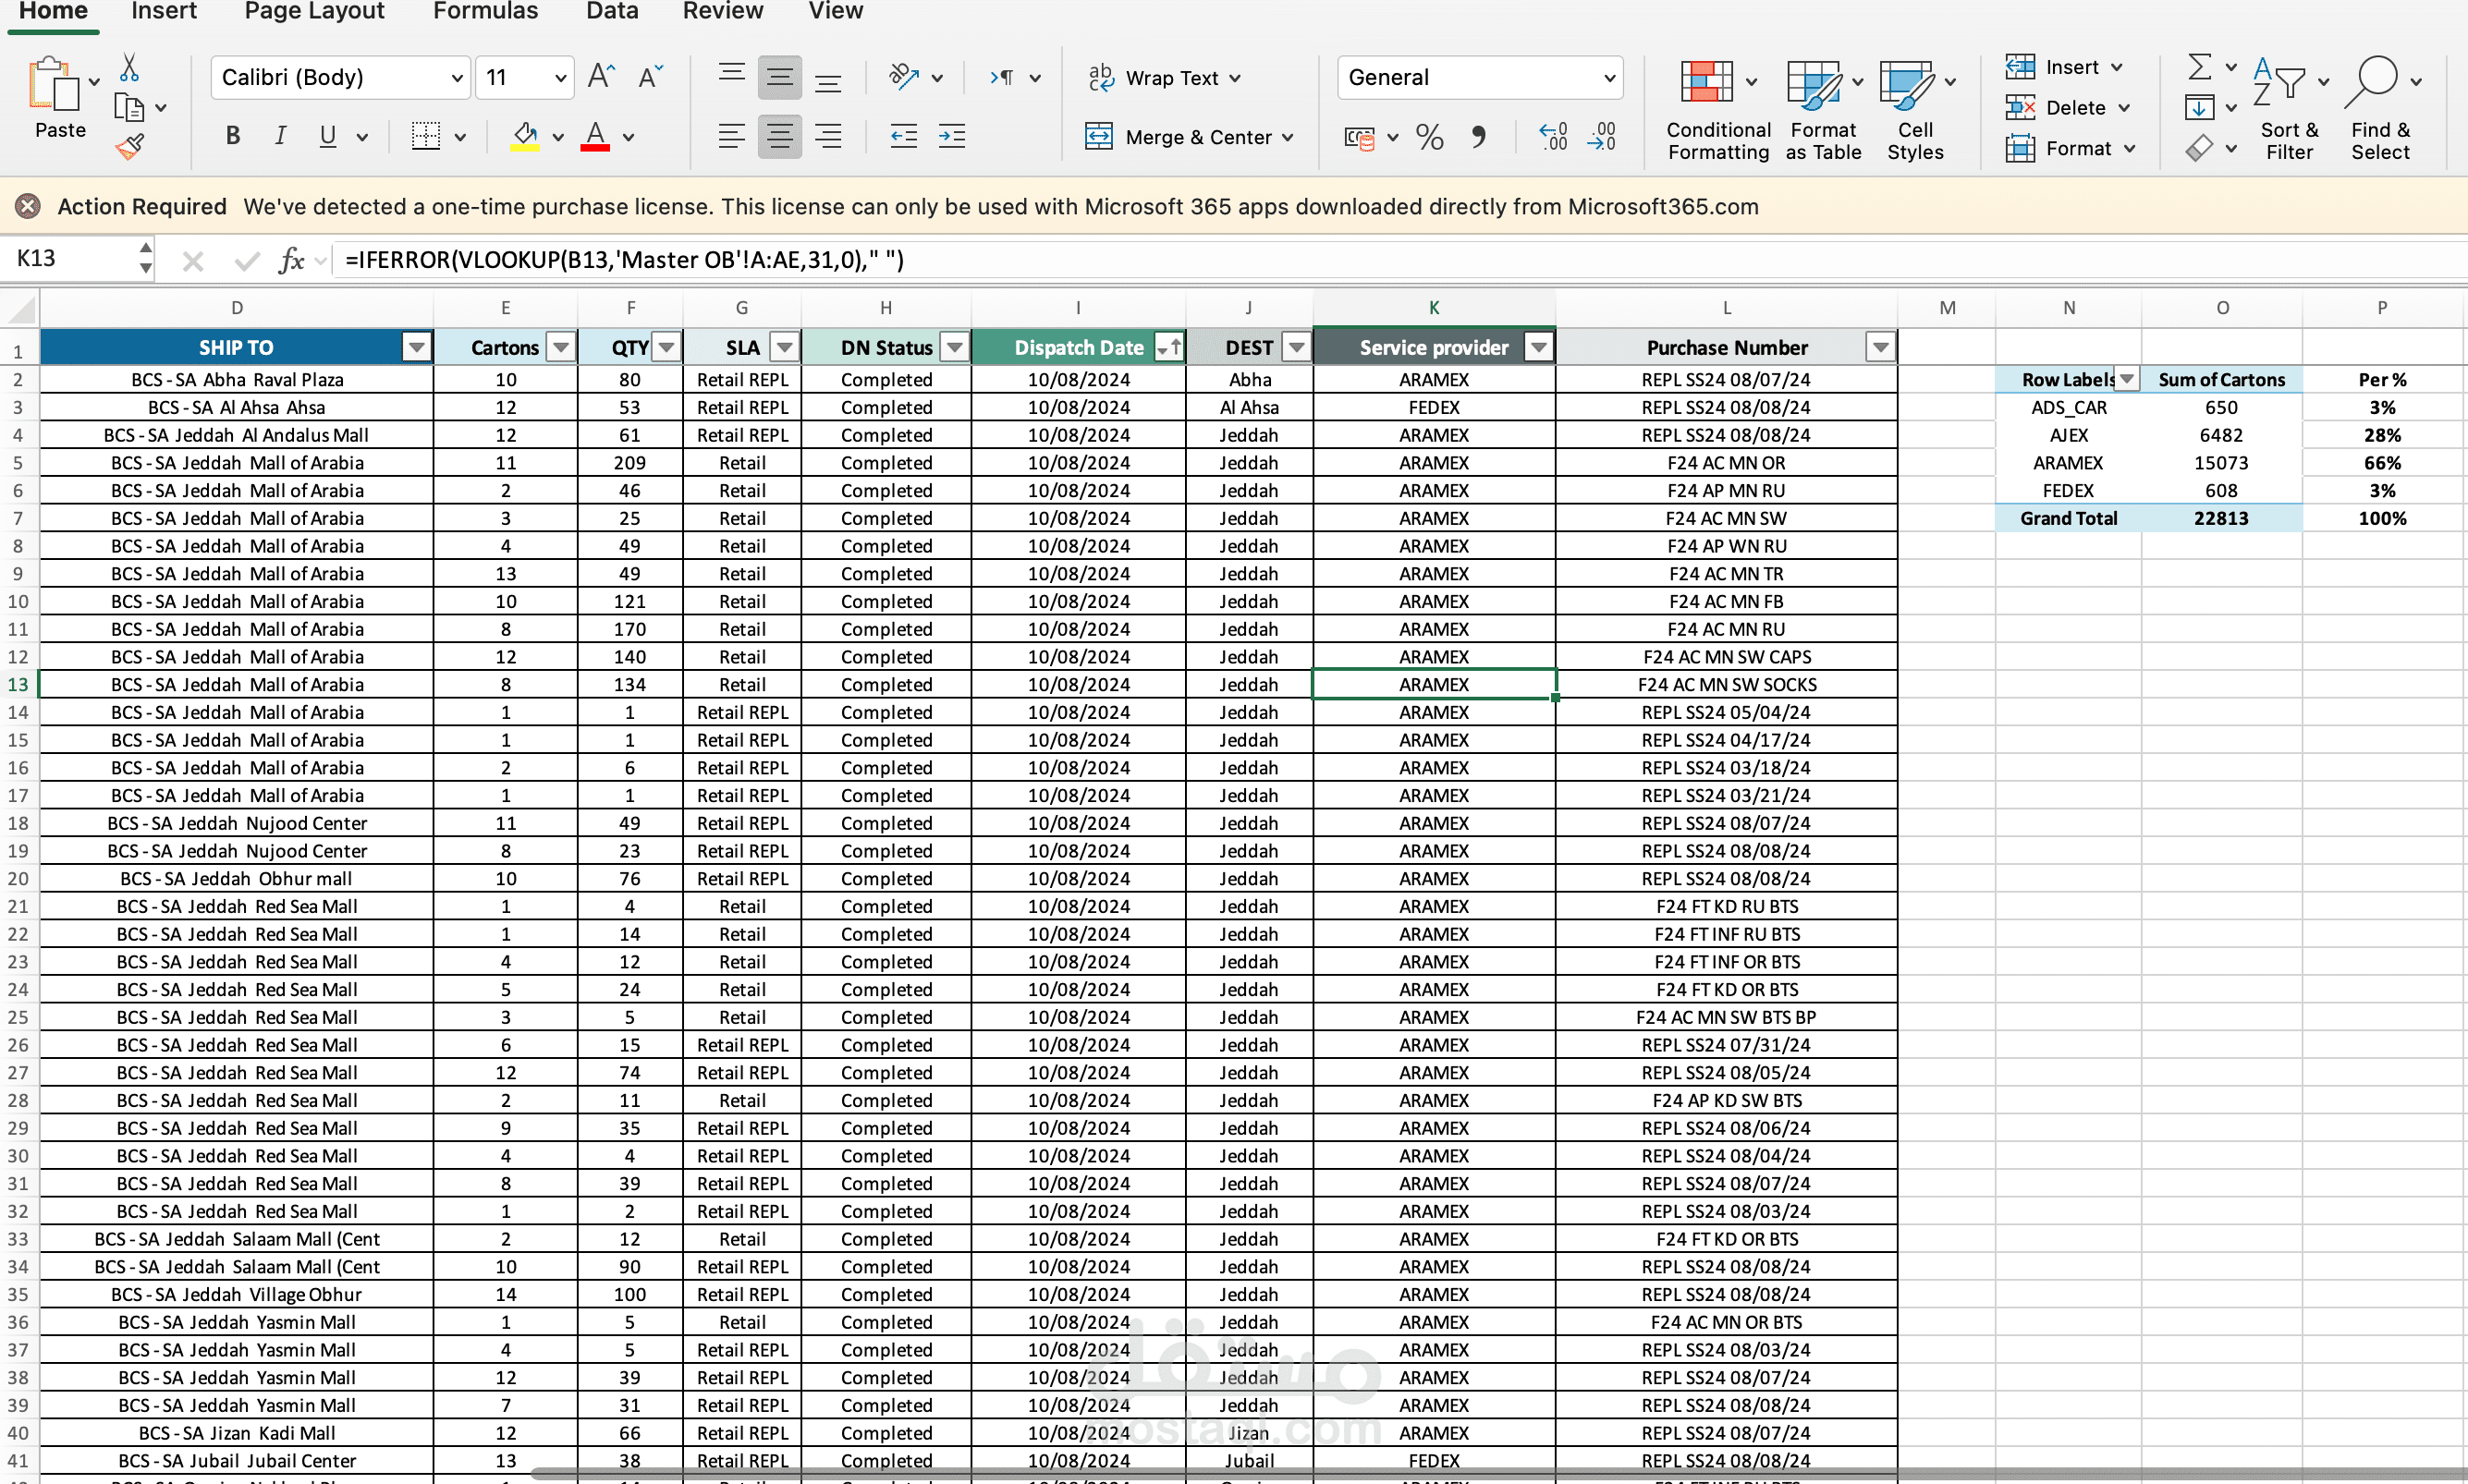
Task: Increase indent icon
Action: [952, 136]
